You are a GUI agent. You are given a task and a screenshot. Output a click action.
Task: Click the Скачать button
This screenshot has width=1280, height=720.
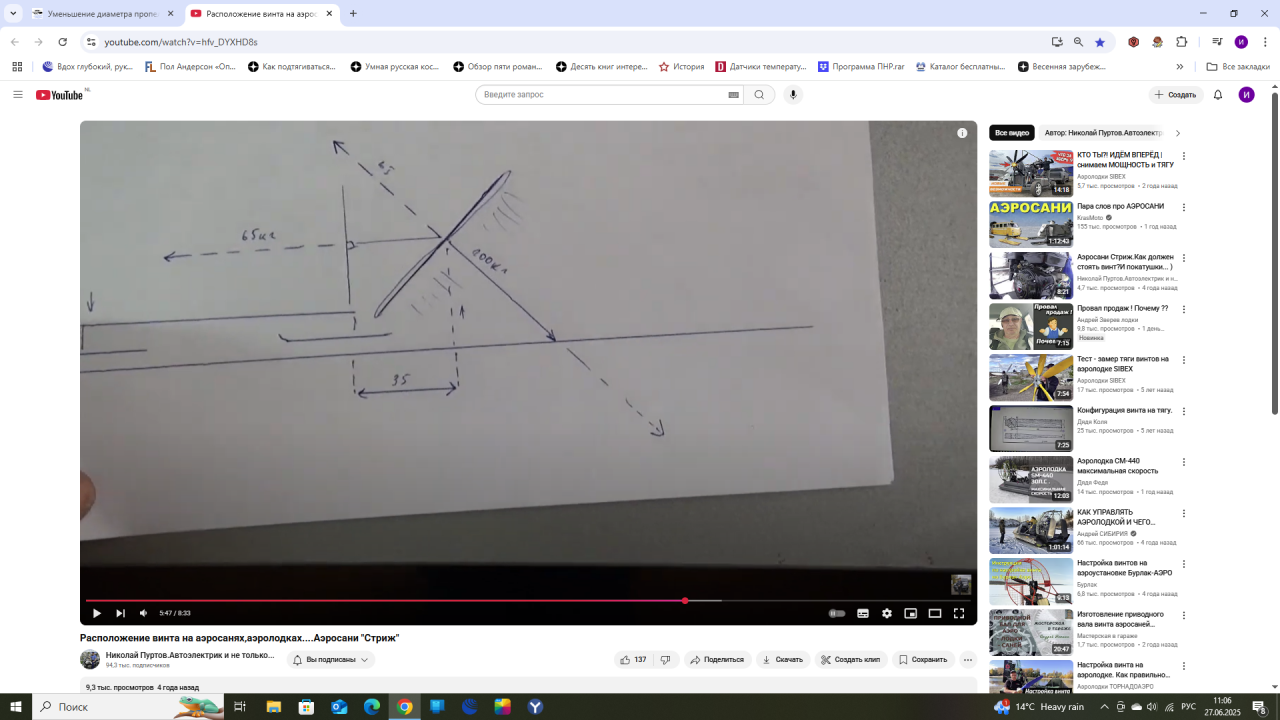[782, 660]
